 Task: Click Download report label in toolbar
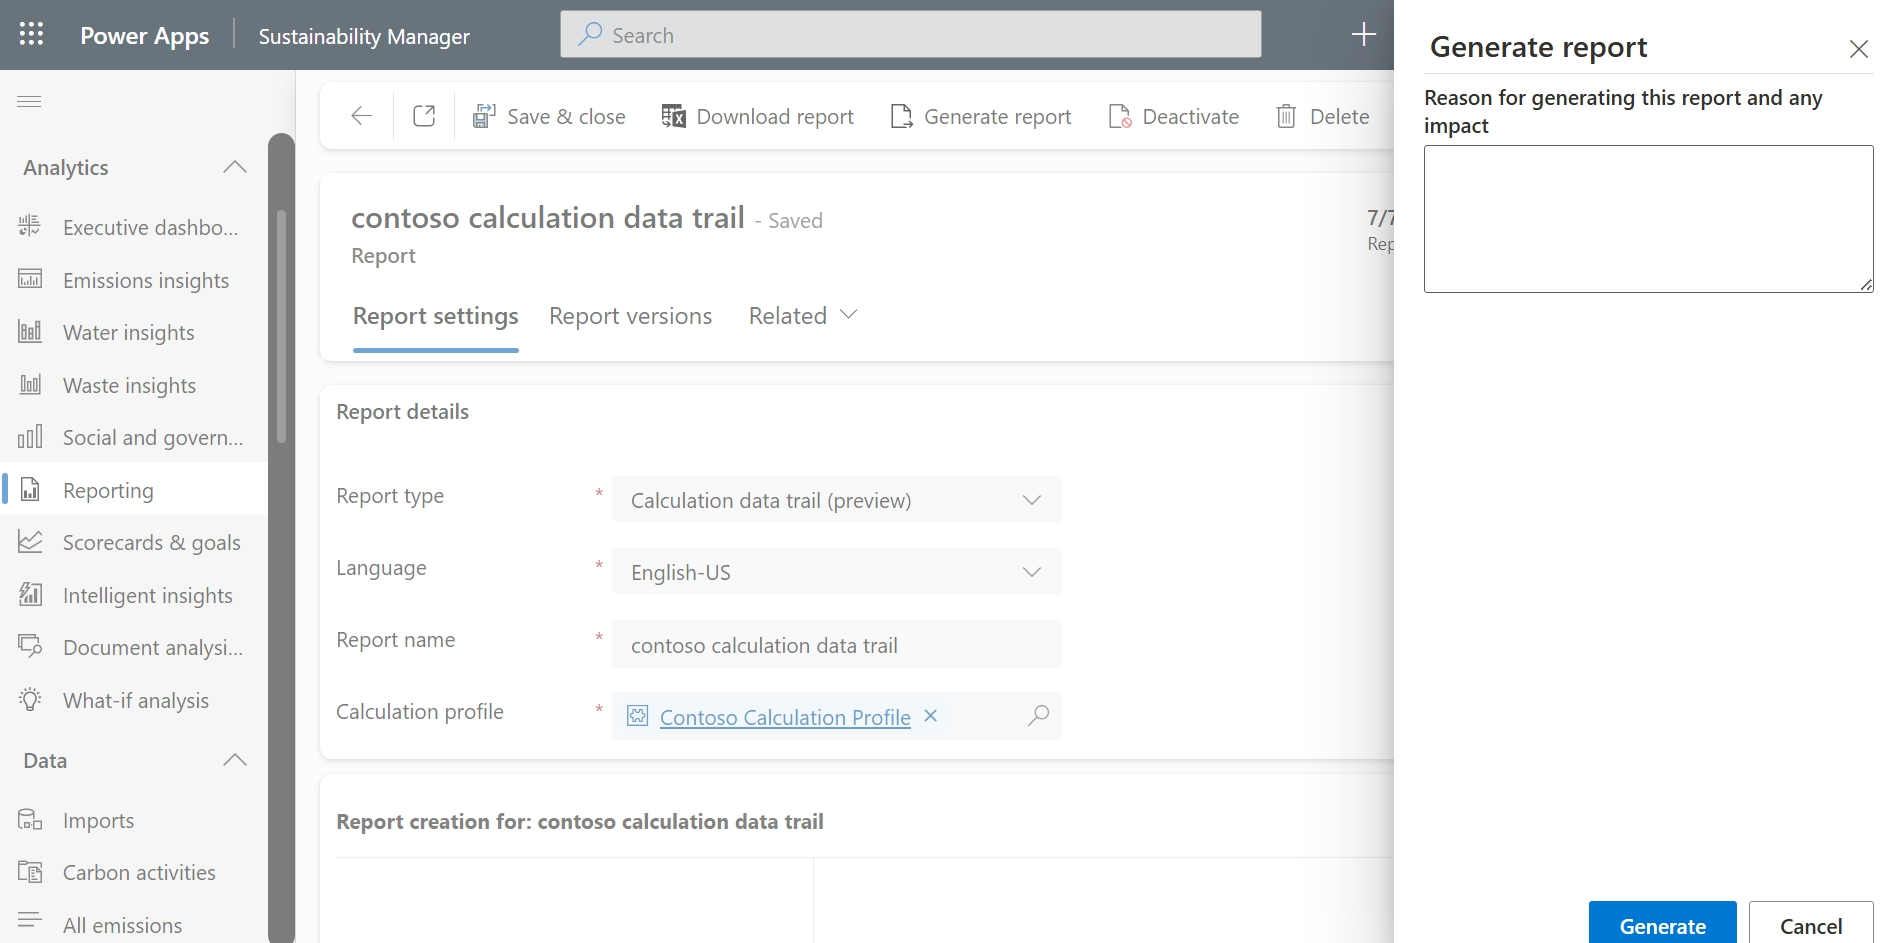[775, 117]
